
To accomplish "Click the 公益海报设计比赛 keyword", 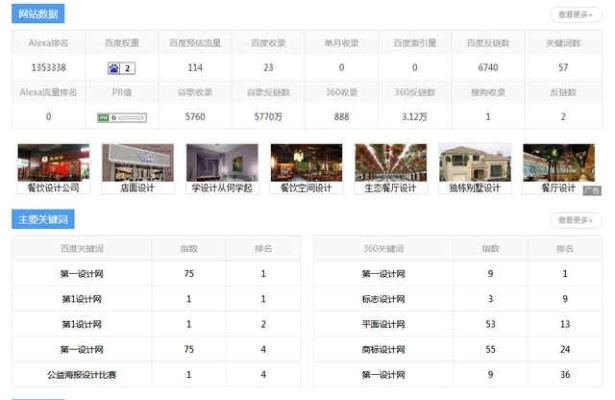I will coord(81,374).
